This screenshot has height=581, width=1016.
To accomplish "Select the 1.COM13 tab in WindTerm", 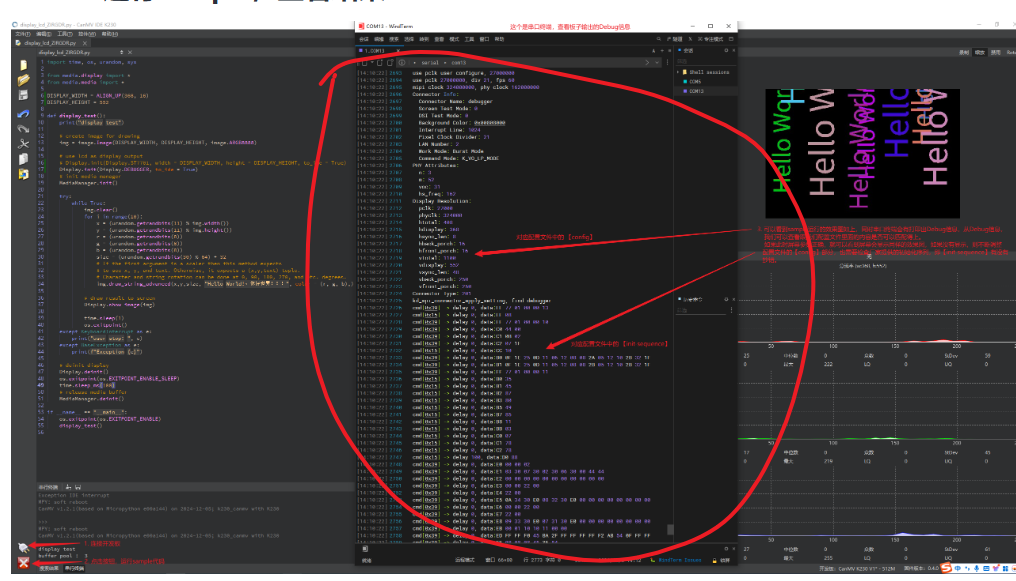I will pos(376,49).
